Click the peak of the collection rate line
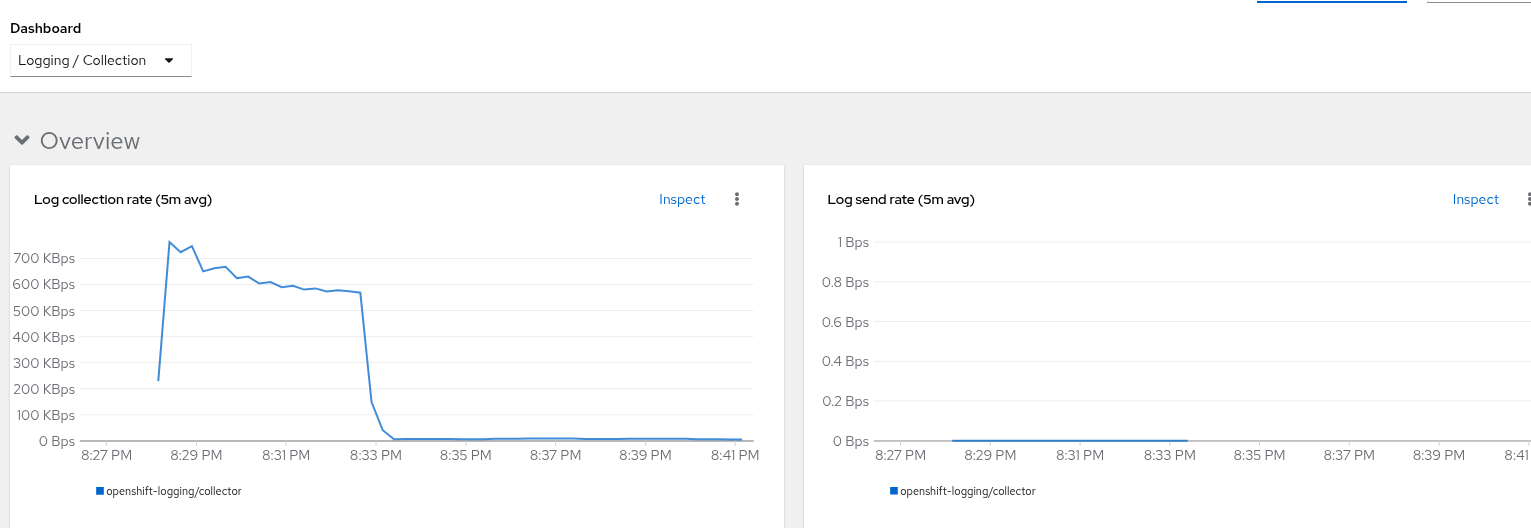This screenshot has height=528, width=1531. 170,242
